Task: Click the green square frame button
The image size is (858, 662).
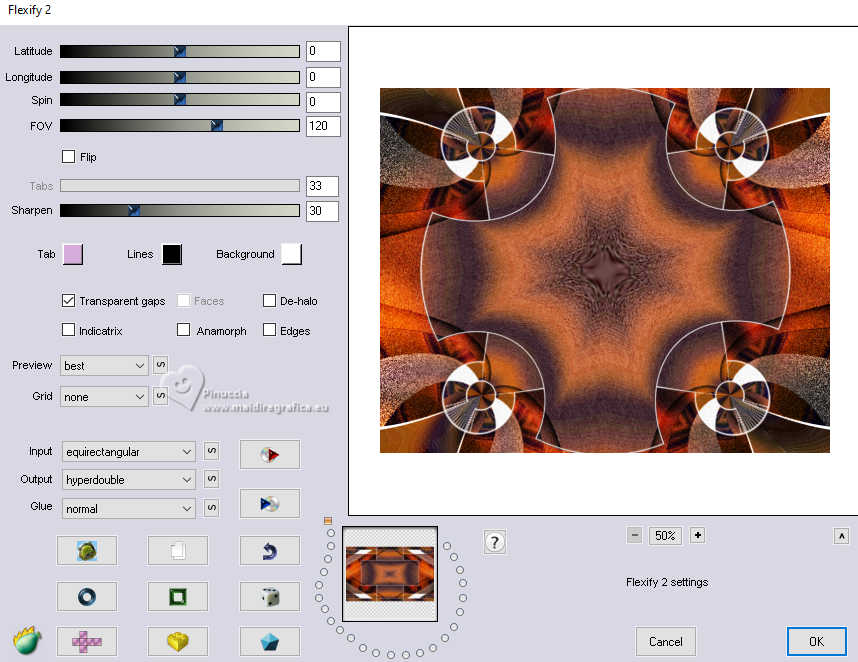Action: point(178,596)
